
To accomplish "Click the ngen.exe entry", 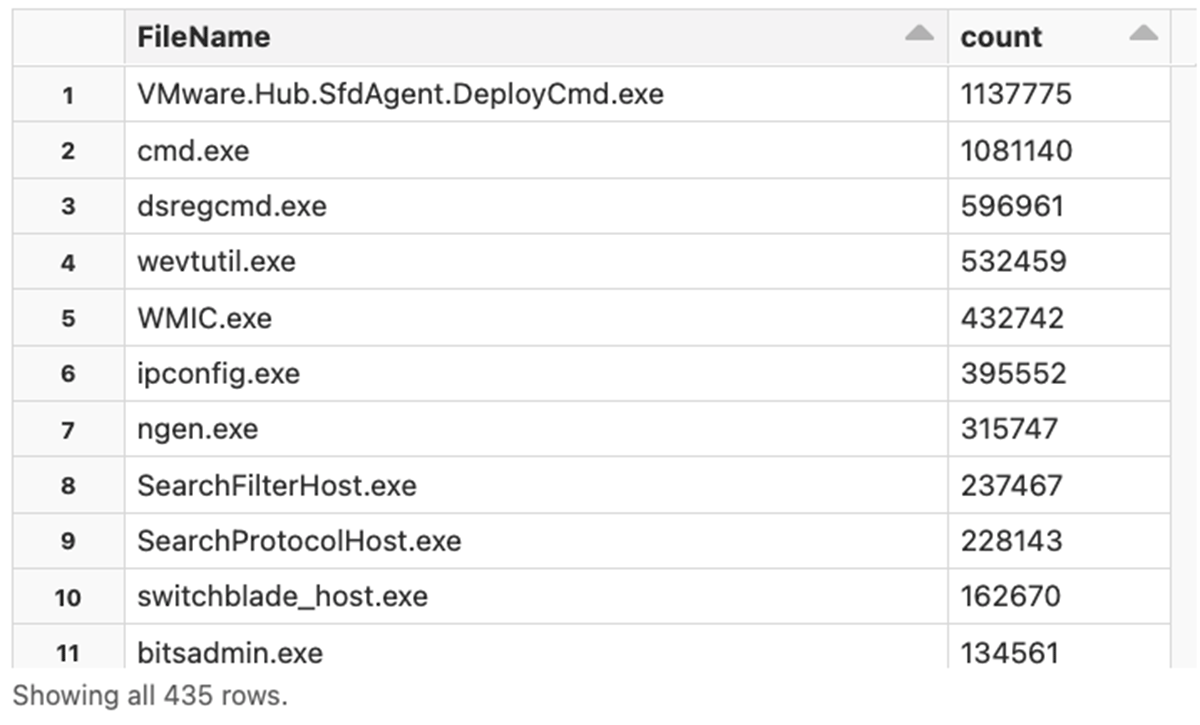I will pyautogui.click(x=197, y=430).
